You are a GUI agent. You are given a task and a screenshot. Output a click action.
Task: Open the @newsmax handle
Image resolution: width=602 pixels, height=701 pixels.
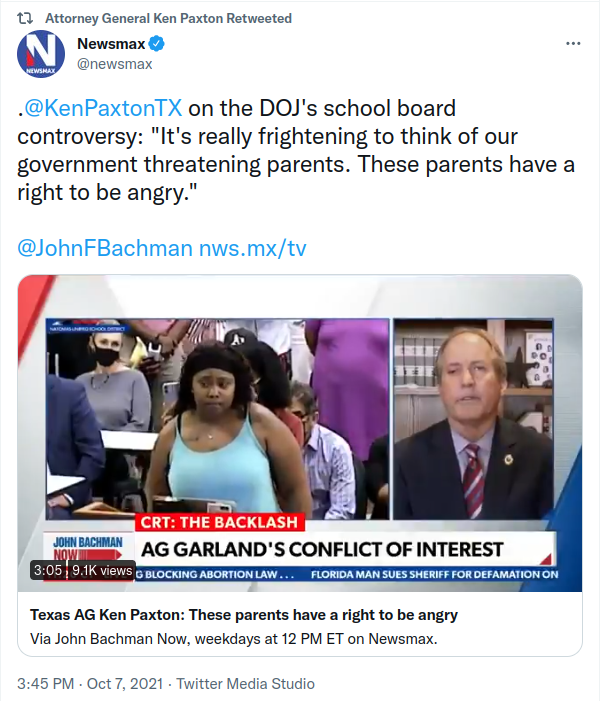pyautogui.click(x=115, y=64)
